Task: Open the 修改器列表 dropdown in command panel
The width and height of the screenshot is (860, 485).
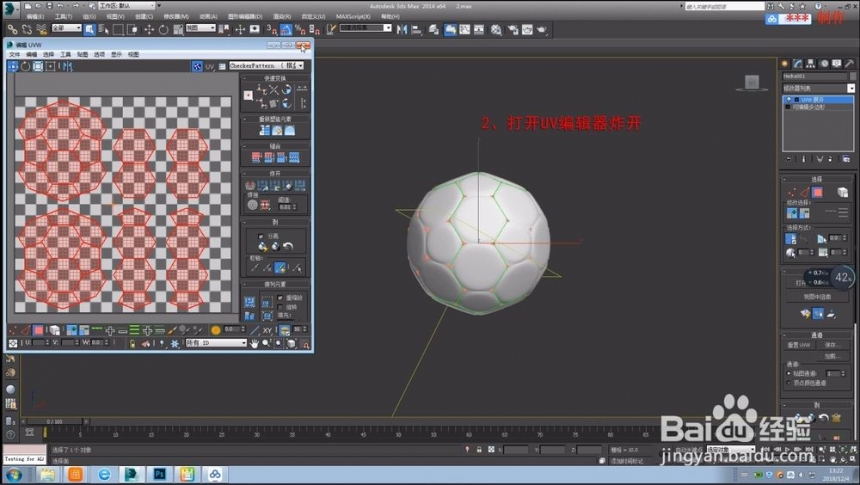Action: click(x=818, y=88)
